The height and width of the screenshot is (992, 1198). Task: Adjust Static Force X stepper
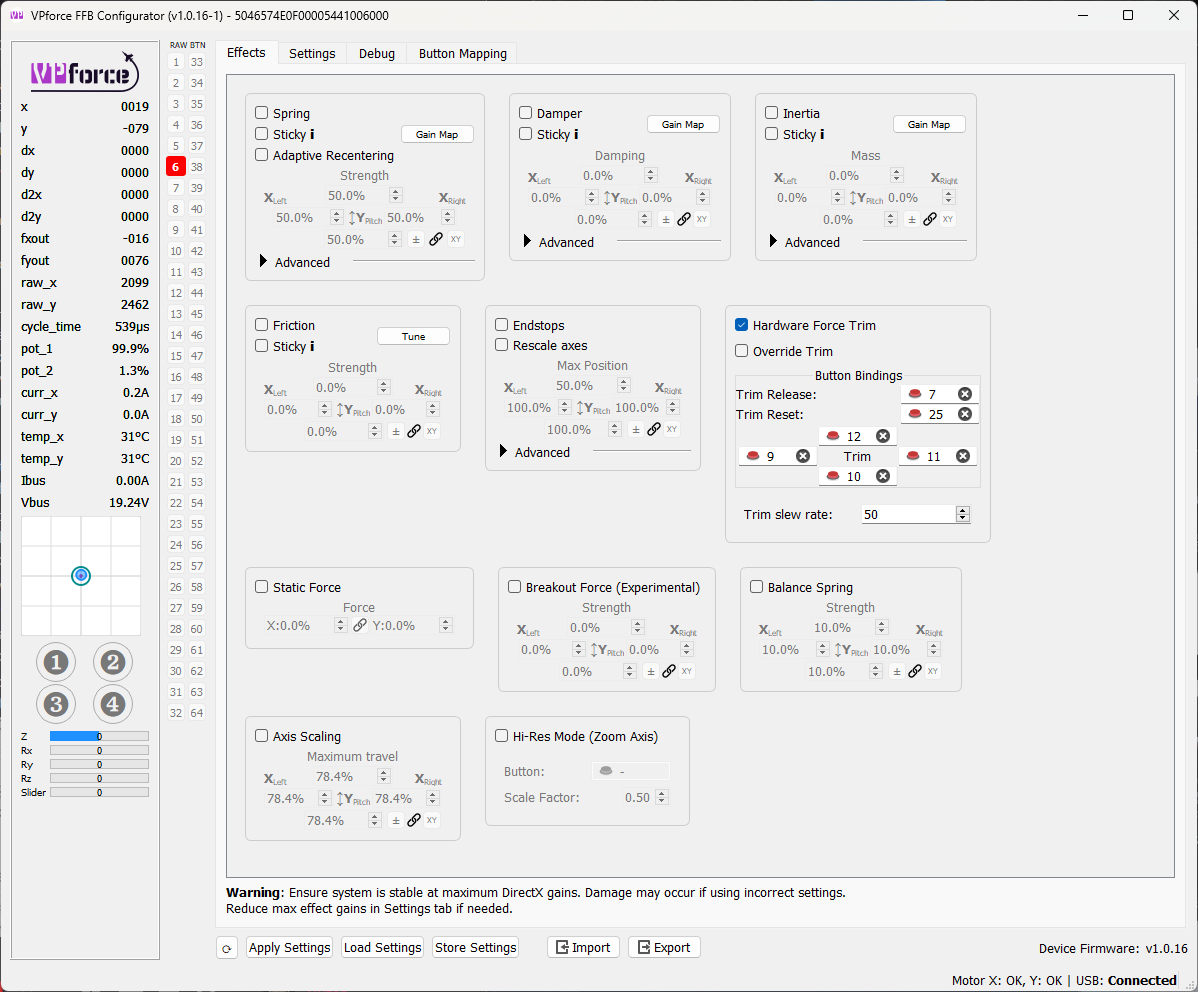pos(341,625)
